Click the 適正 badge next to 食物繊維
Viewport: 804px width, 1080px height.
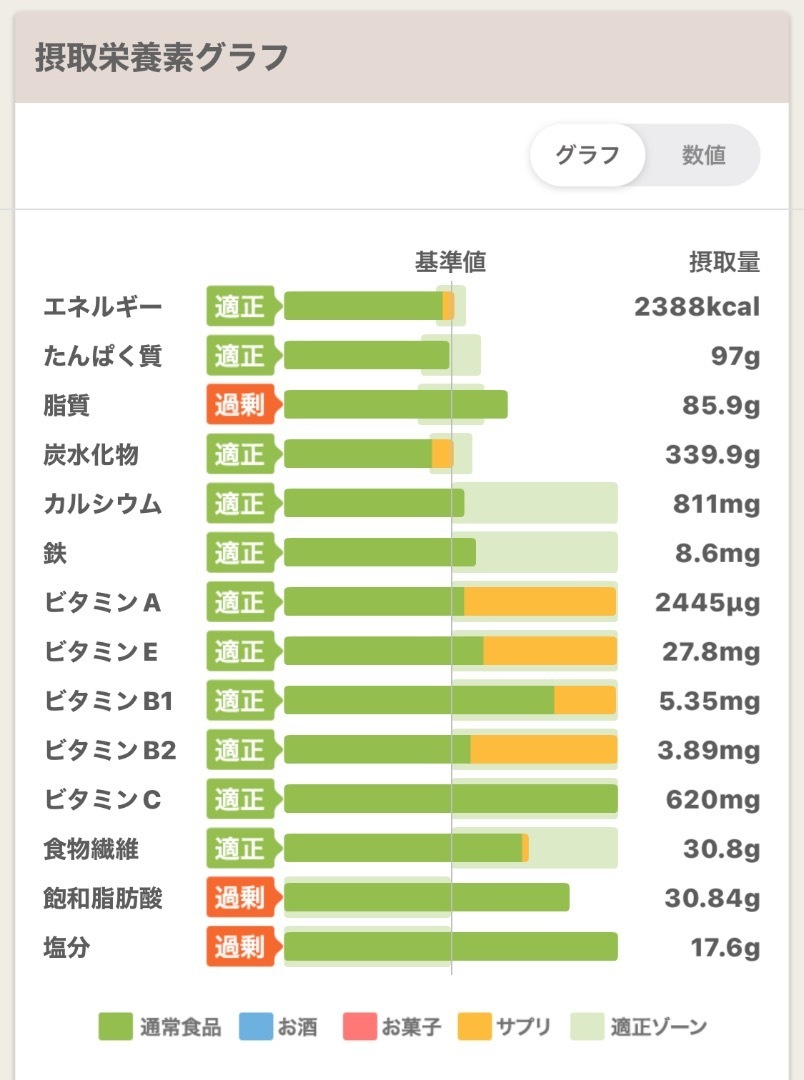[x=240, y=849]
